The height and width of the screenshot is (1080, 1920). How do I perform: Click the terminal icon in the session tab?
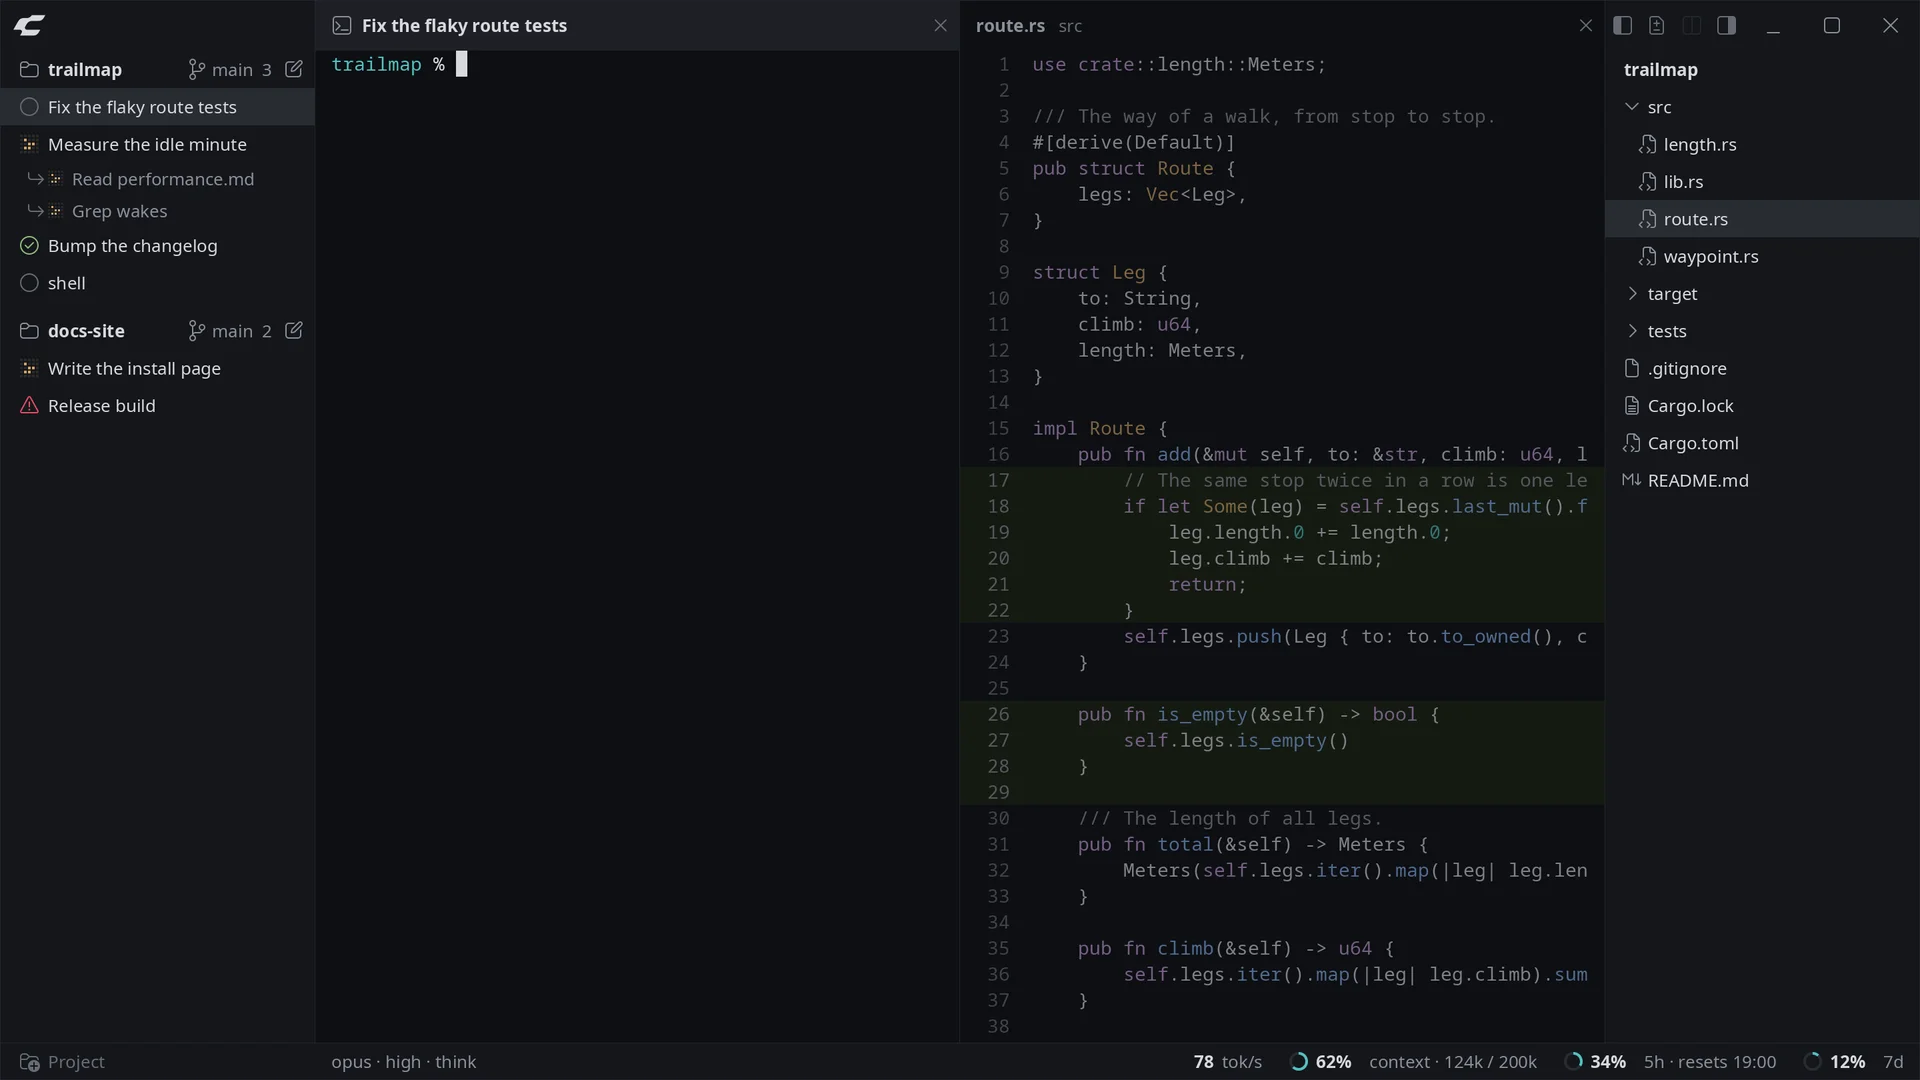(x=342, y=26)
